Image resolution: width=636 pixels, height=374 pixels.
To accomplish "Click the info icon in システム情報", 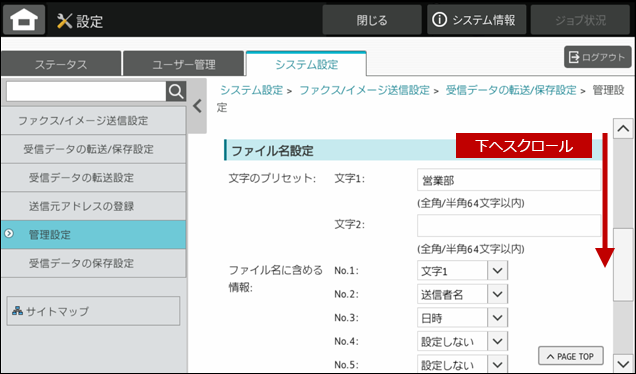I will click(x=439, y=19).
